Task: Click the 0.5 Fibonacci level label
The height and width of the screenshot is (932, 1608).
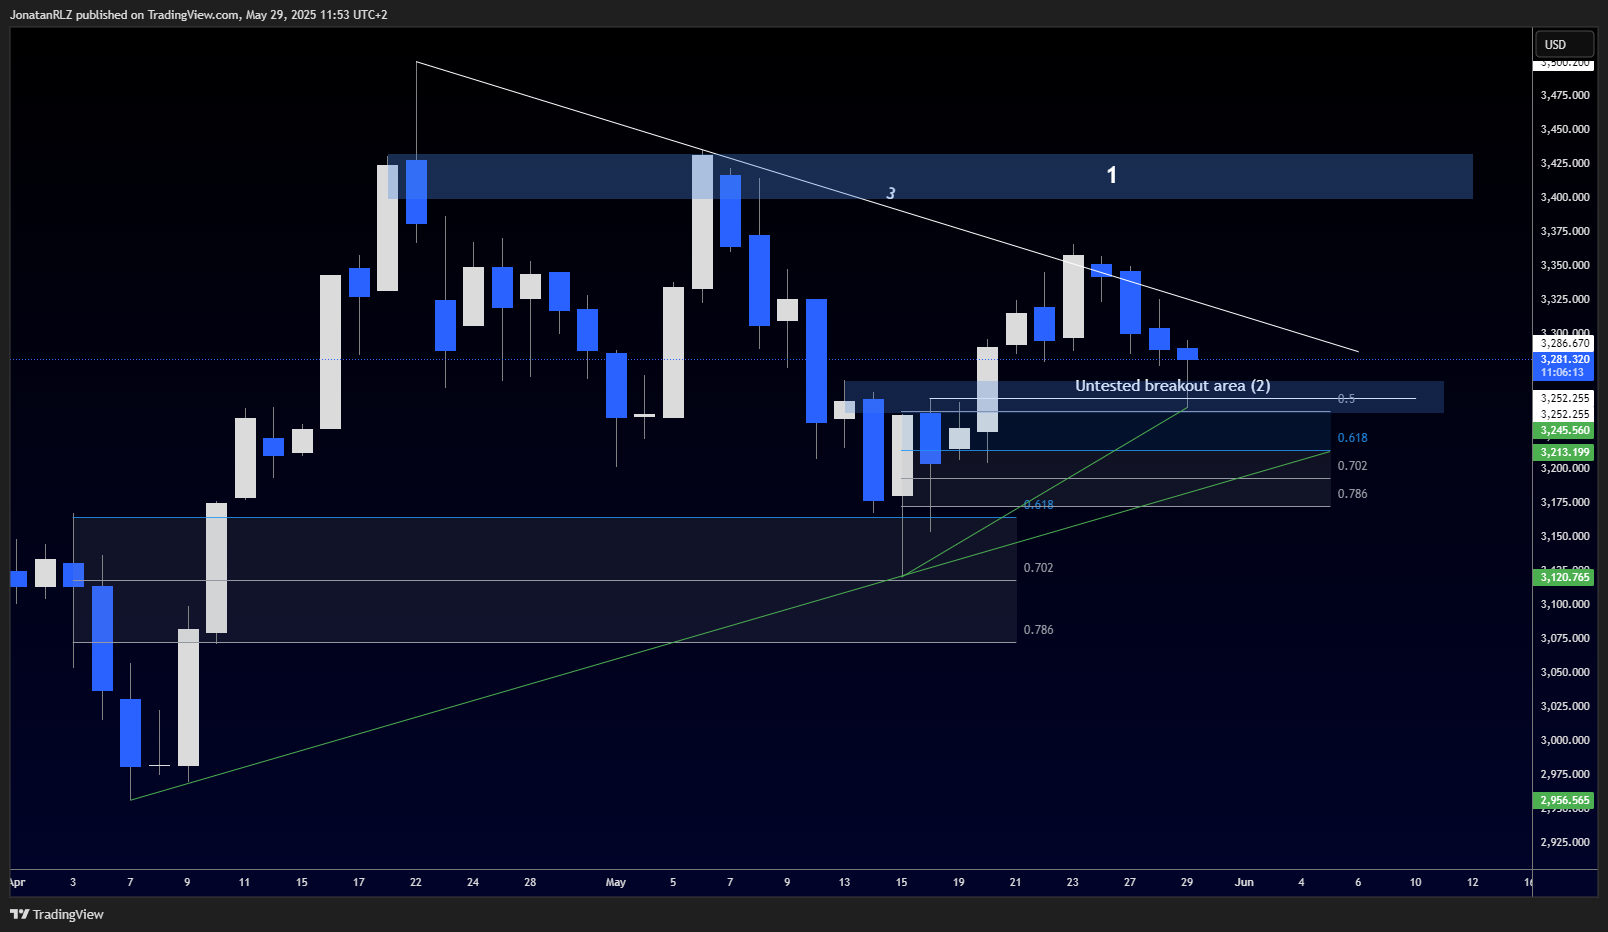Action: (x=1346, y=399)
